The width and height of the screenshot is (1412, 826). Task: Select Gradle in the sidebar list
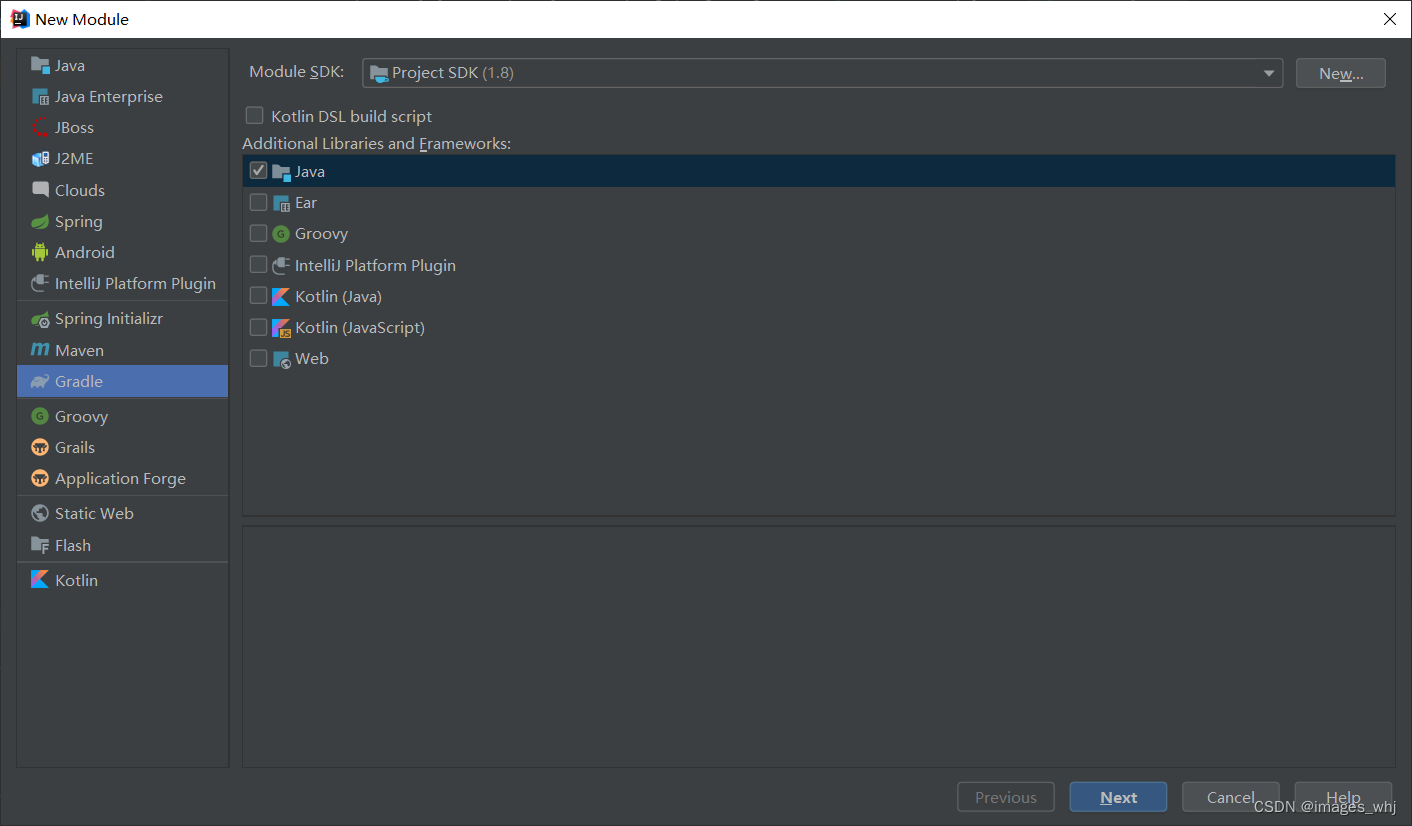coord(122,381)
